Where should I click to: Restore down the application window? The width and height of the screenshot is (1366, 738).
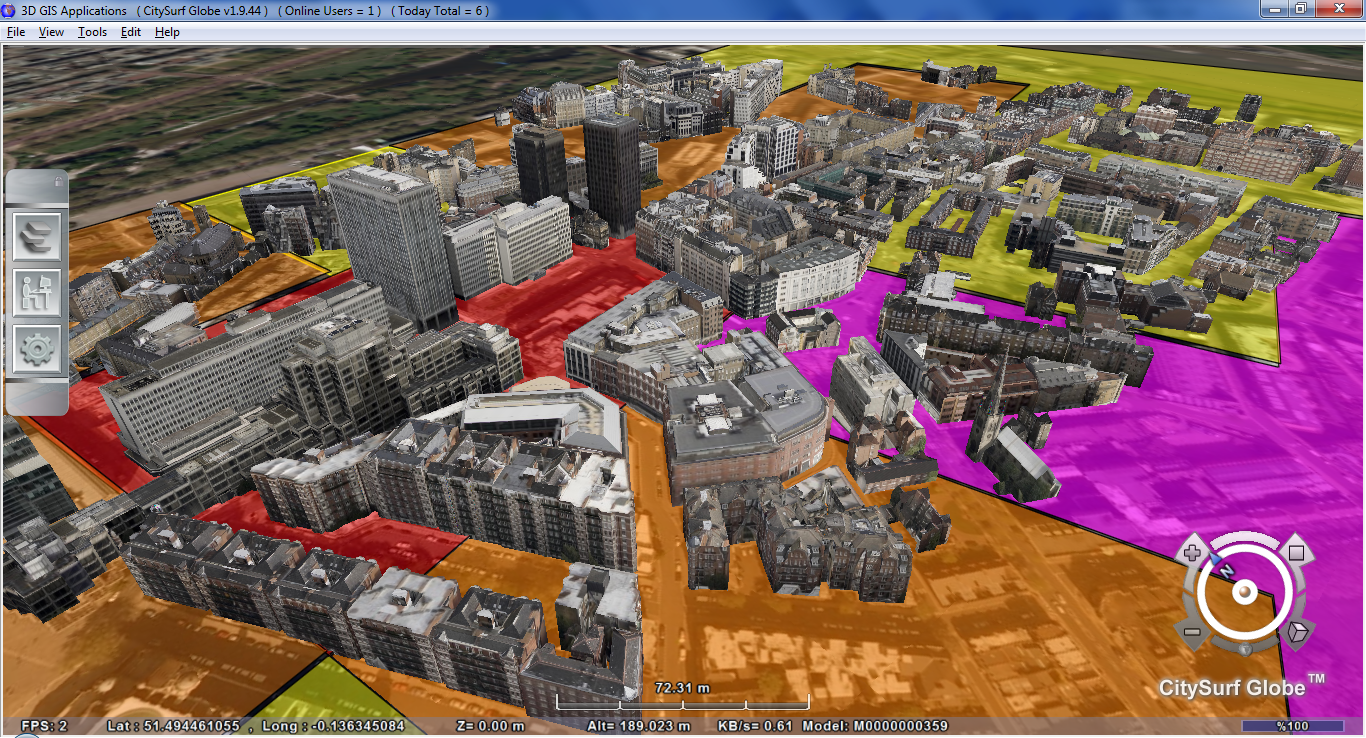1300,9
